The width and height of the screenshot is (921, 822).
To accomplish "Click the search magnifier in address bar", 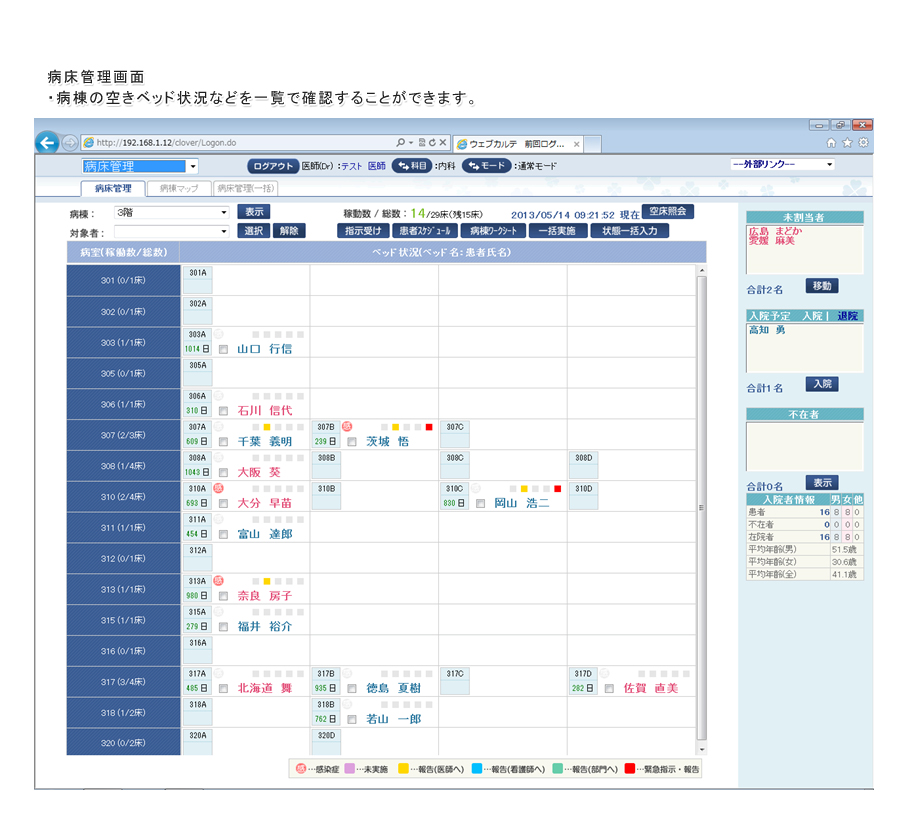I will 401,142.
